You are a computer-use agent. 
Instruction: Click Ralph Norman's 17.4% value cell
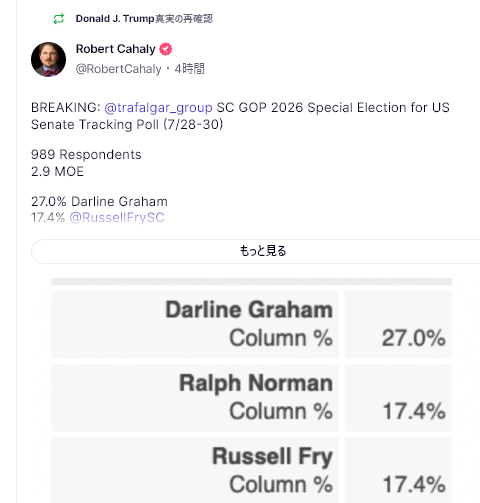pos(398,397)
